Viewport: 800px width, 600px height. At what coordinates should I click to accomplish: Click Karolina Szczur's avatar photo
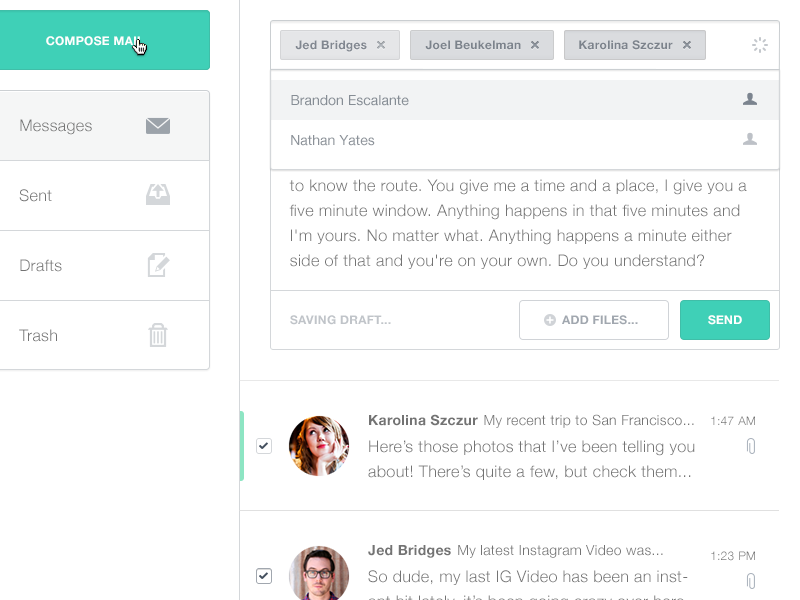pyautogui.click(x=319, y=445)
